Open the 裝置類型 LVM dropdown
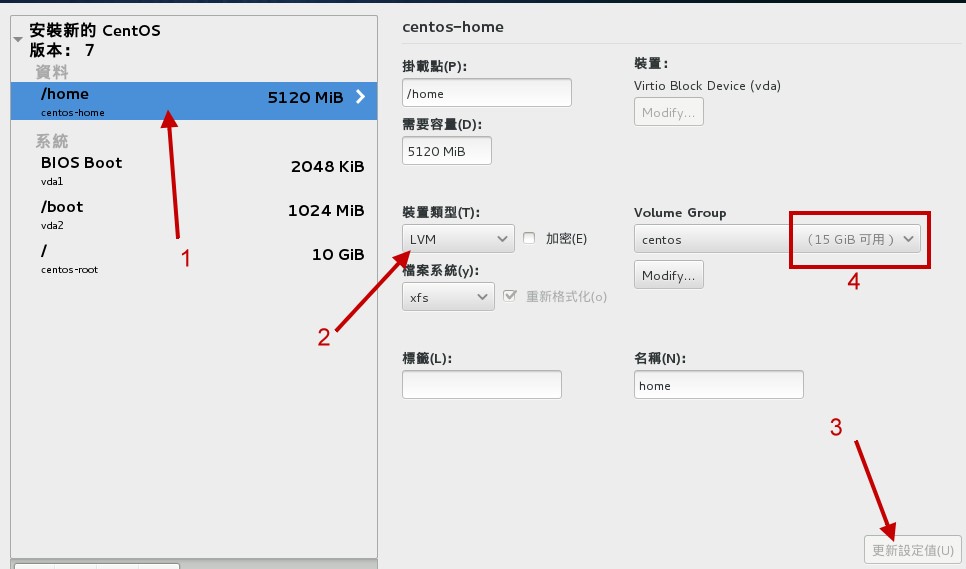Image resolution: width=966 pixels, height=569 pixels. click(458, 240)
